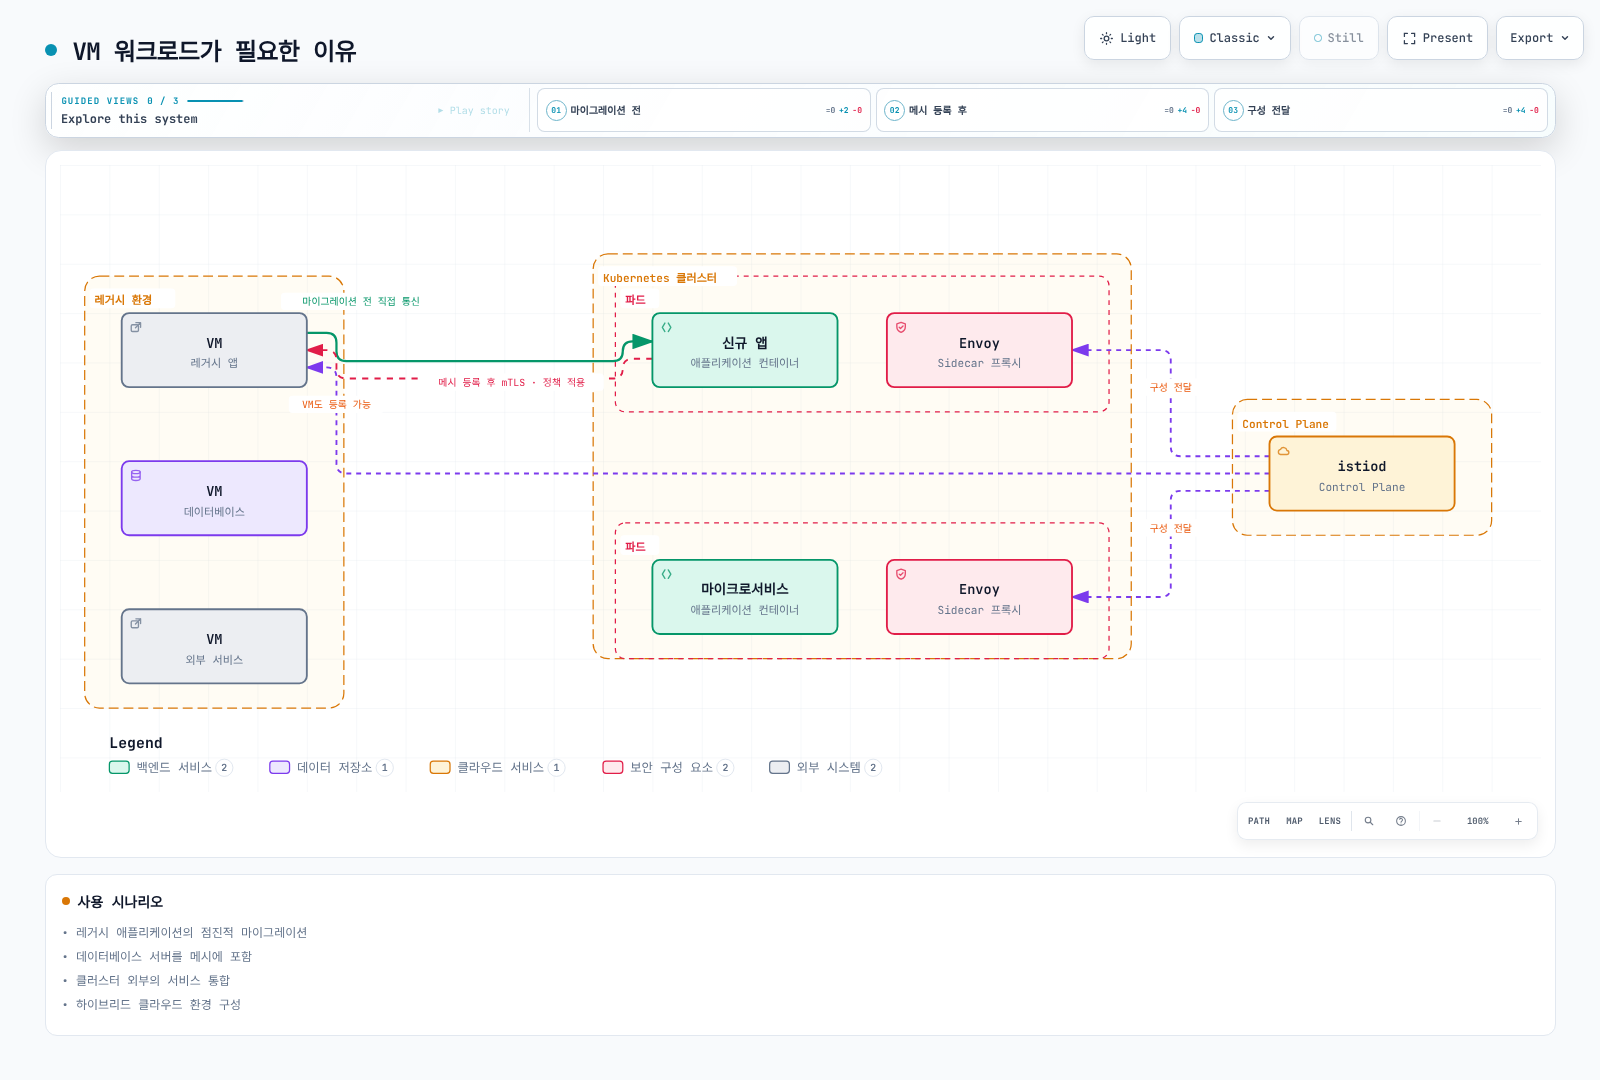This screenshot has width=1600, height=1080.
Task: Select the 마이크로서비스 container node
Action: [x=745, y=597]
